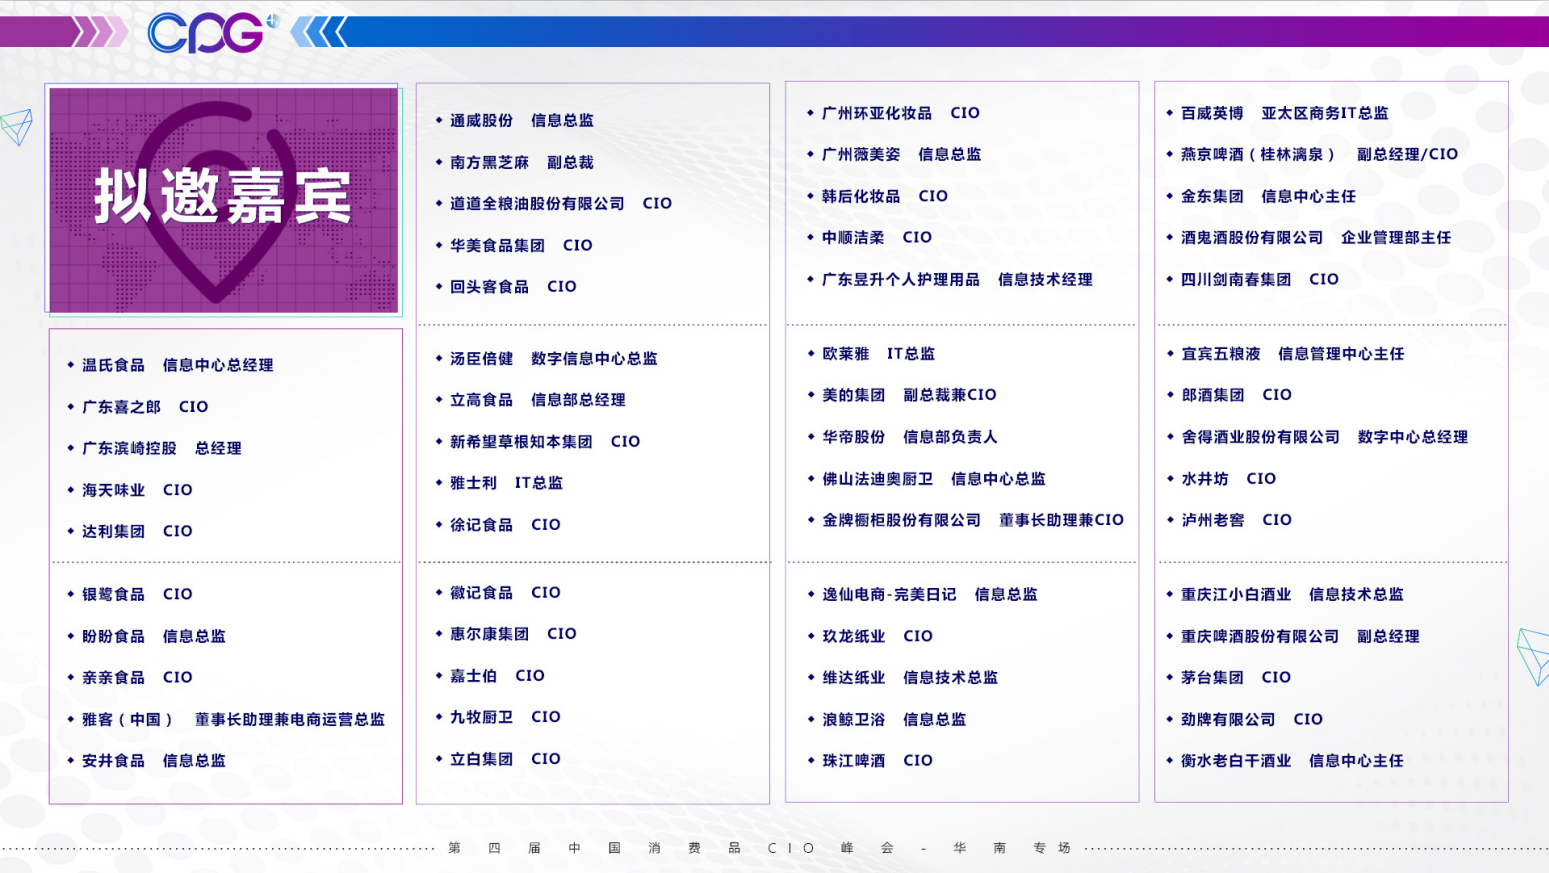Select the 道道全粮油股份有限公司 entry
1549x873 pixels.
coord(561,203)
